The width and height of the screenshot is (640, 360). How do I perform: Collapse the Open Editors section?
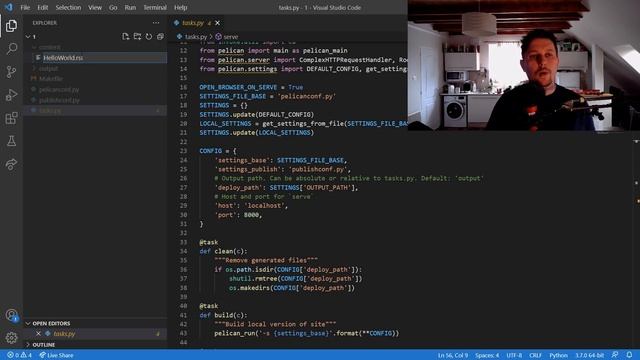point(28,323)
